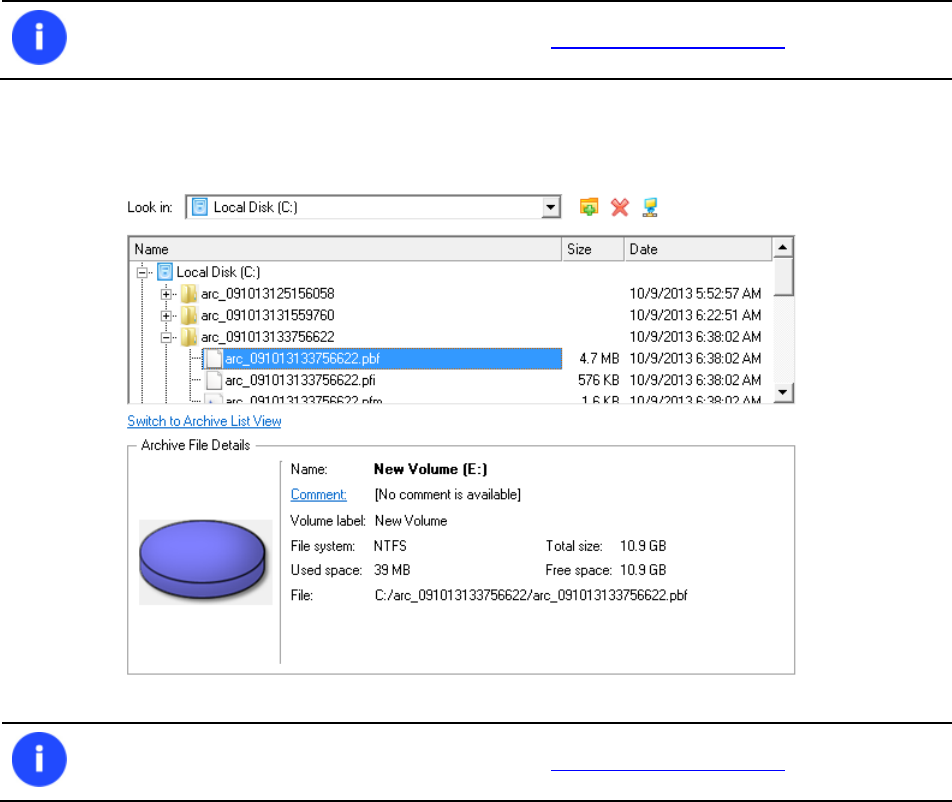Select the arc_091013133756622.pfi file
This screenshot has width=952, height=802.
tap(300, 380)
